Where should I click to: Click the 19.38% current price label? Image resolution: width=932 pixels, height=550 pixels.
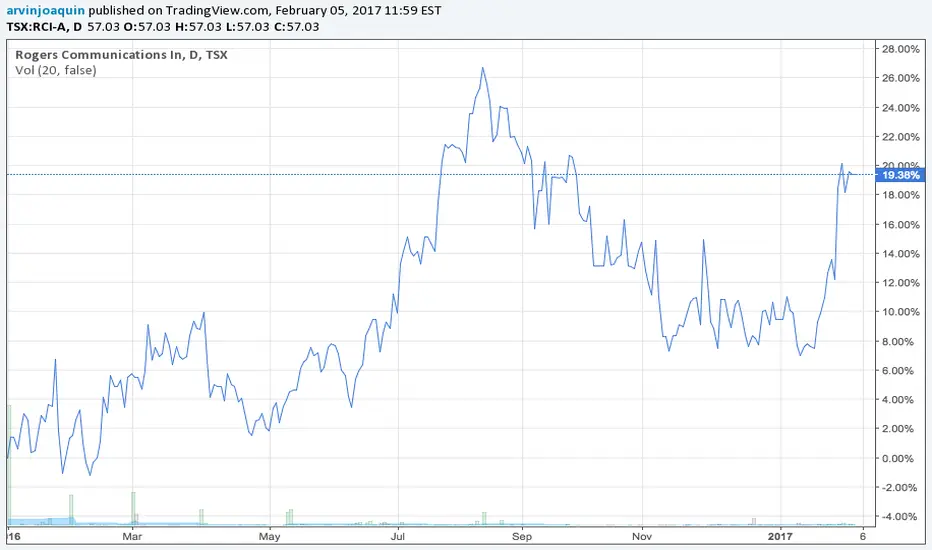(x=900, y=175)
